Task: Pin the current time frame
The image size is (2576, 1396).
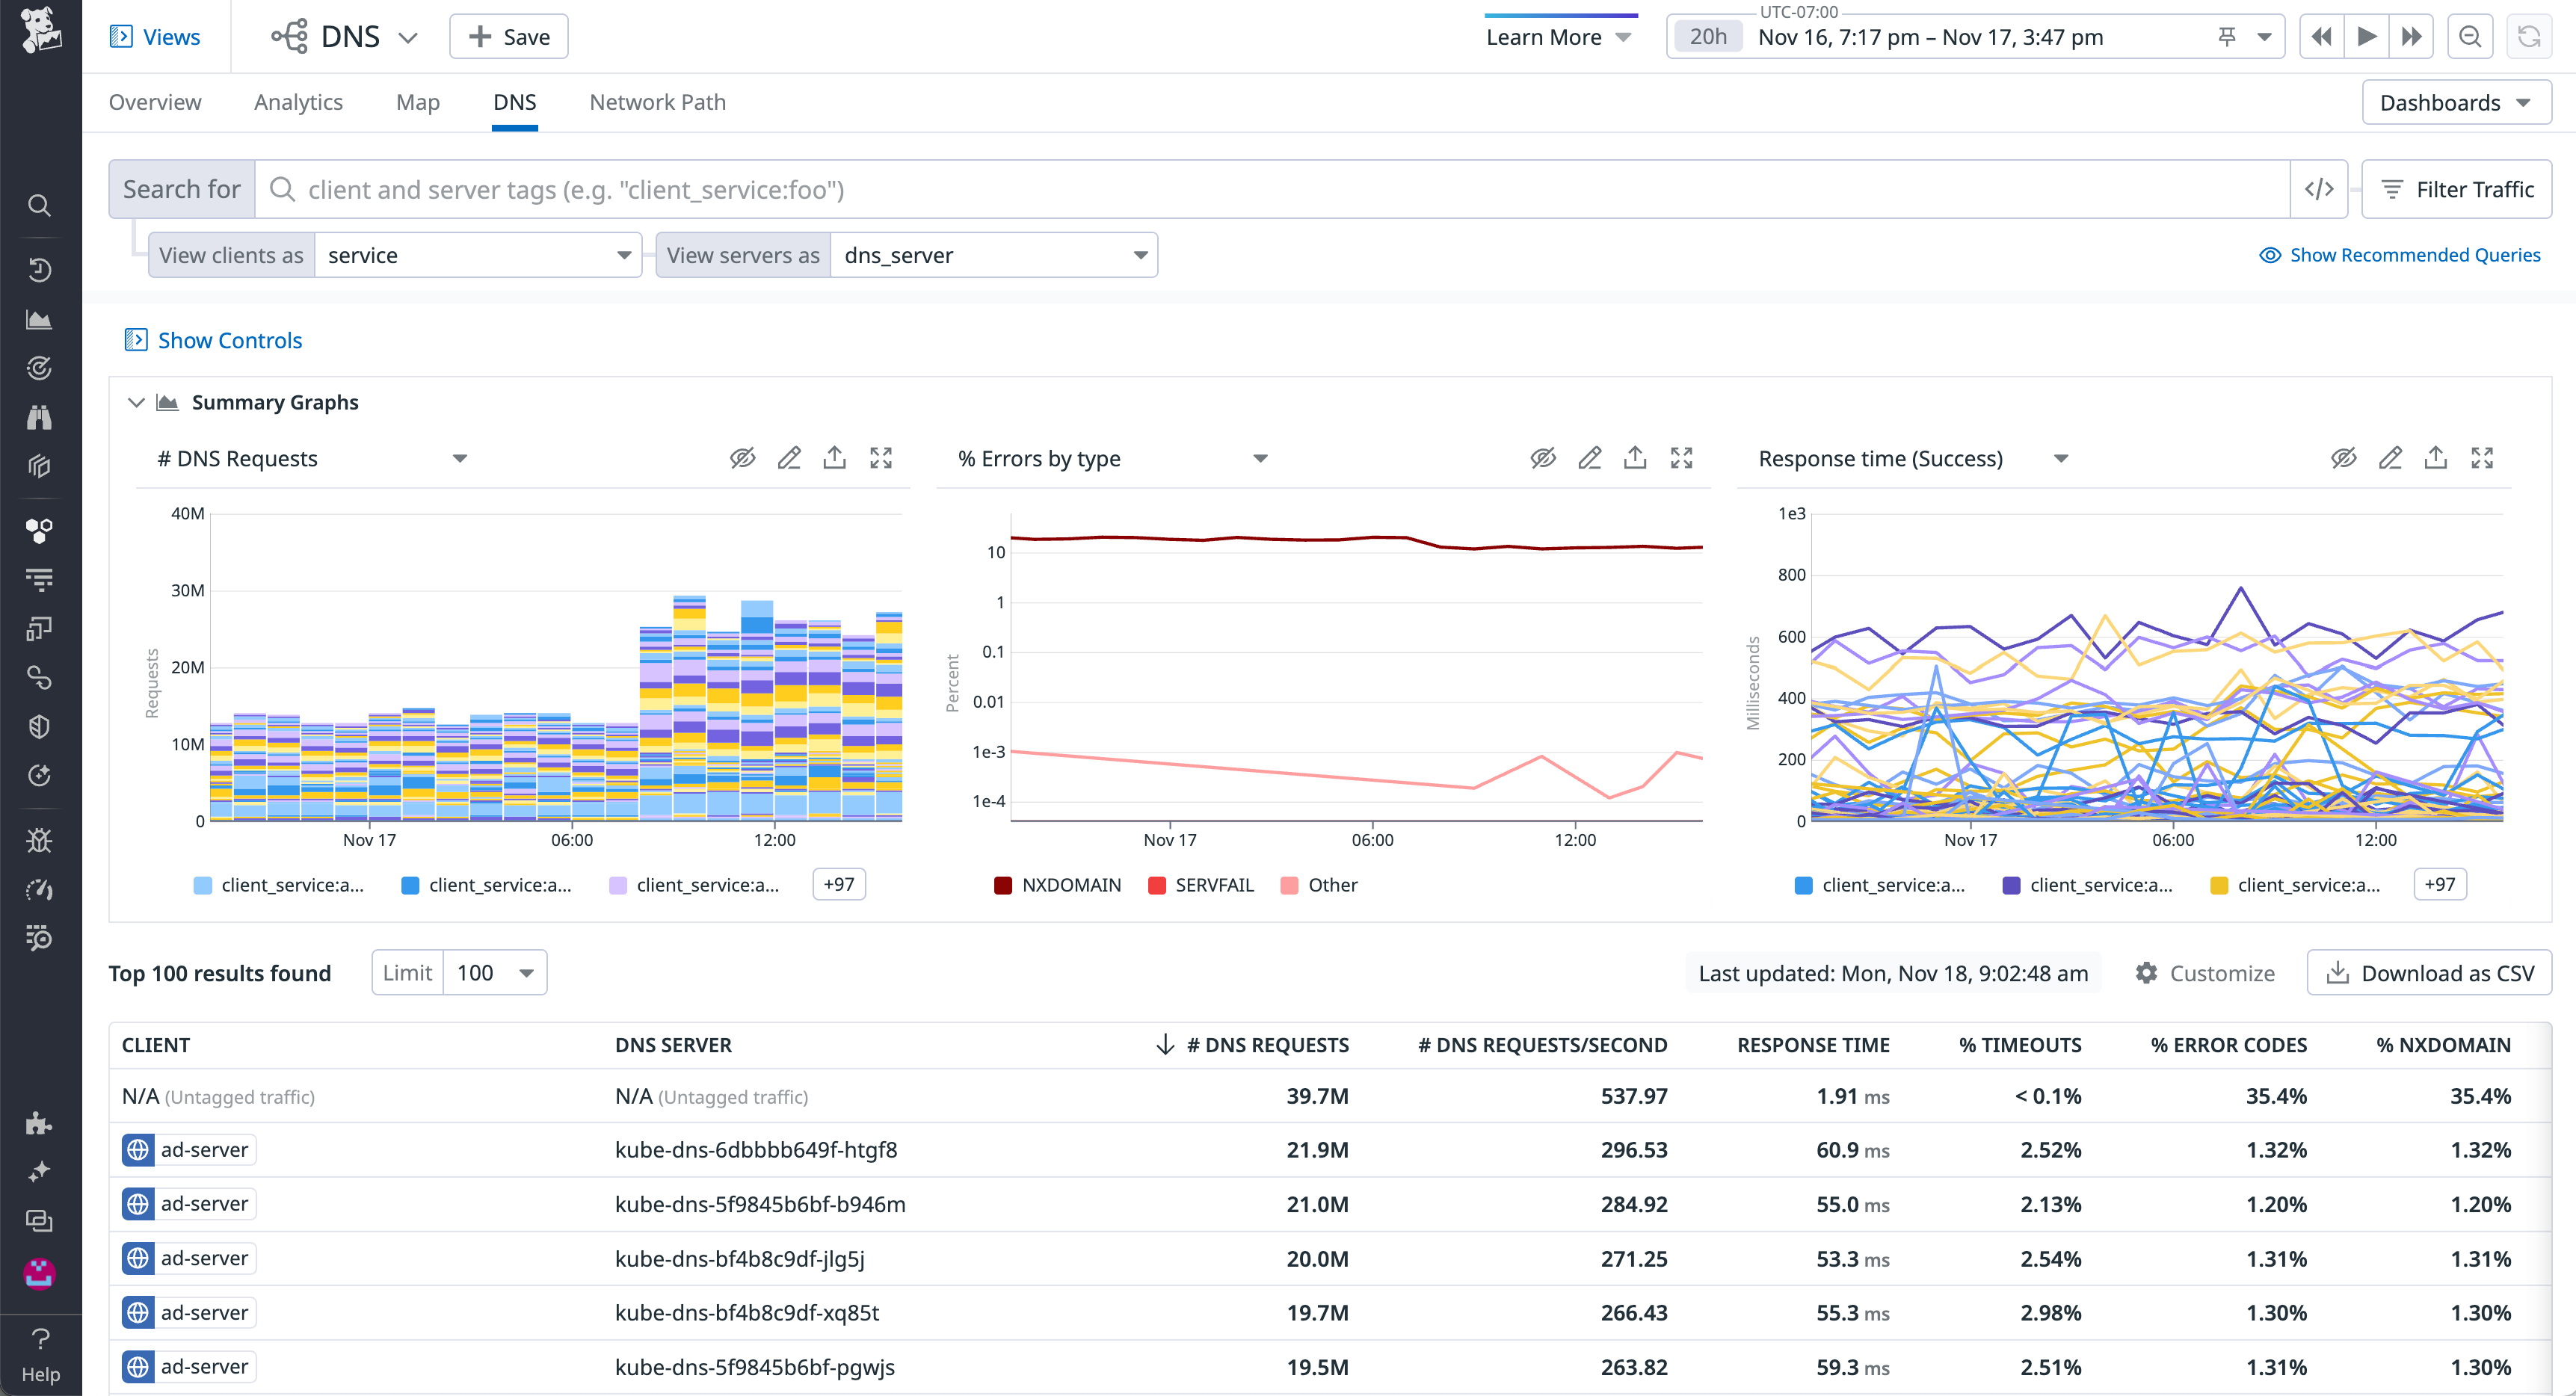Action: tap(2226, 36)
